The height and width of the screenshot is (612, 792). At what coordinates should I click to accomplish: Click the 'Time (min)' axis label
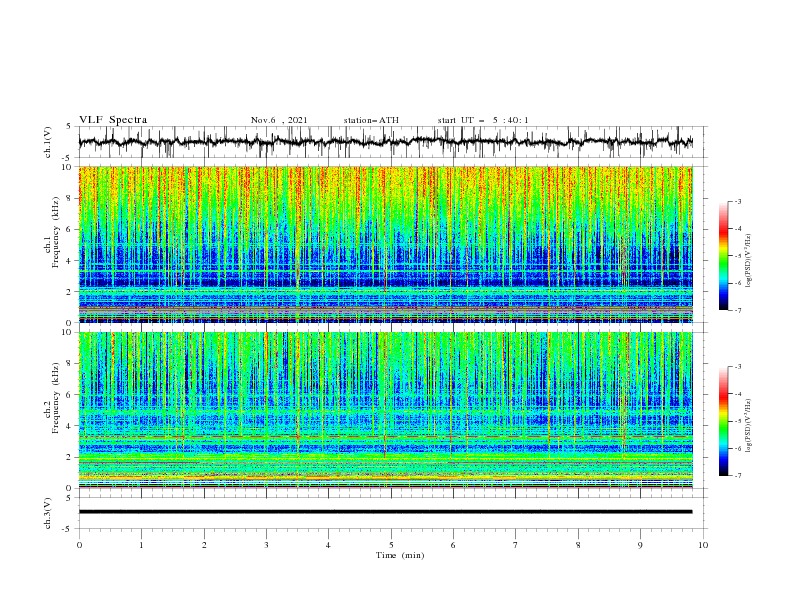coord(400,555)
